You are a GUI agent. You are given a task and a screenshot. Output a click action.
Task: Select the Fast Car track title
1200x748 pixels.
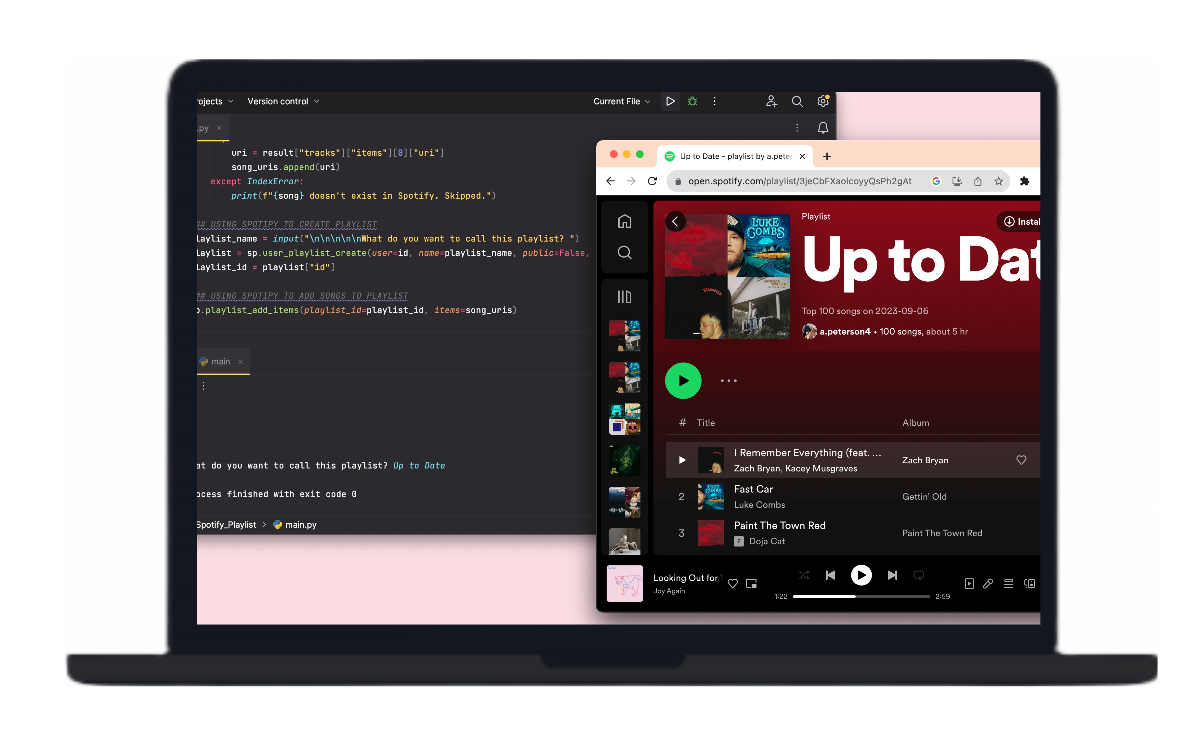[753, 489]
